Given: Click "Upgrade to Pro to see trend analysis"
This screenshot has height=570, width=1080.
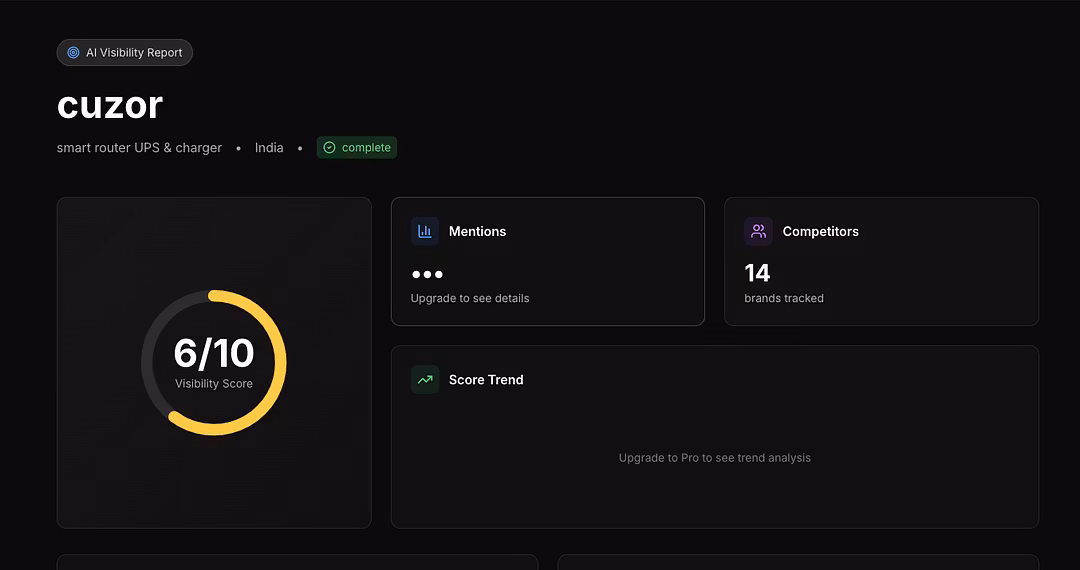Looking at the screenshot, I should [x=714, y=458].
